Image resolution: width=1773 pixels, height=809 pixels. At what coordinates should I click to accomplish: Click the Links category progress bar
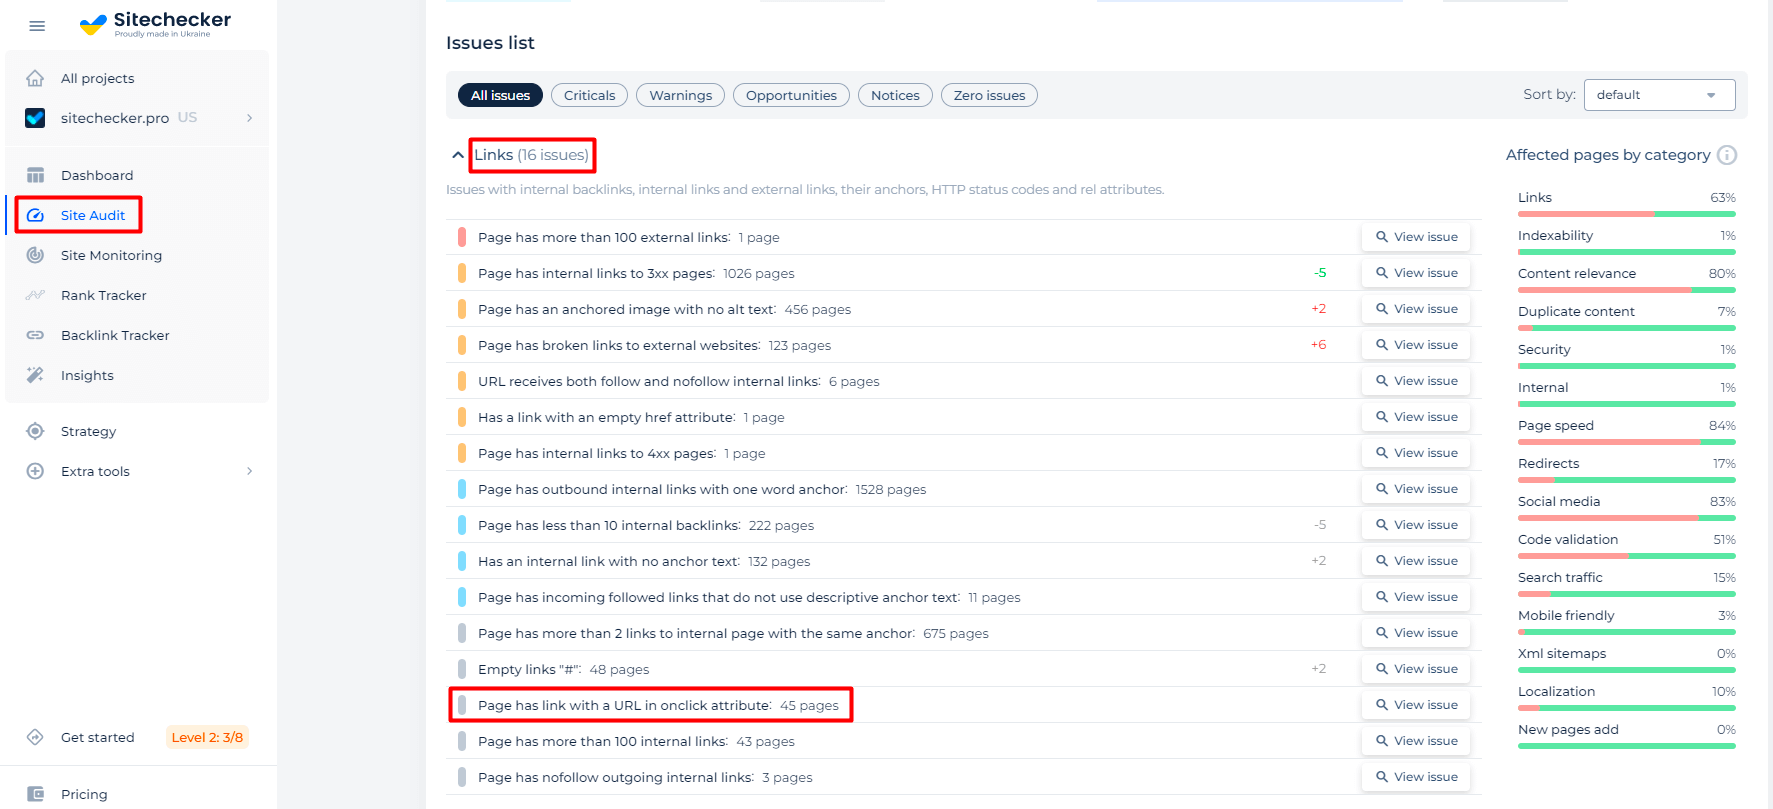[1627, 214]
